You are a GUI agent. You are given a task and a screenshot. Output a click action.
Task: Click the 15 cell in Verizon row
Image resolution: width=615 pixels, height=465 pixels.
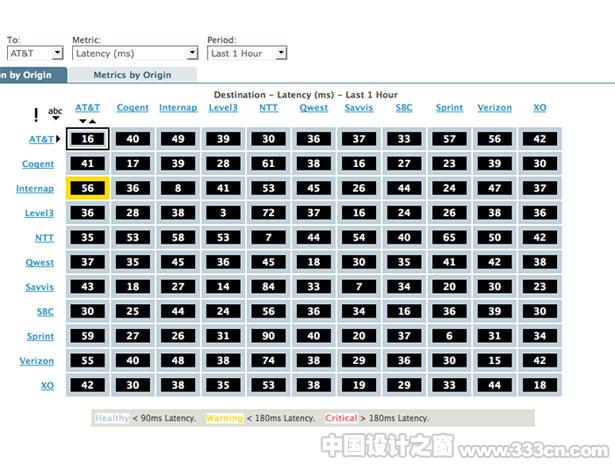click(495, 361)
